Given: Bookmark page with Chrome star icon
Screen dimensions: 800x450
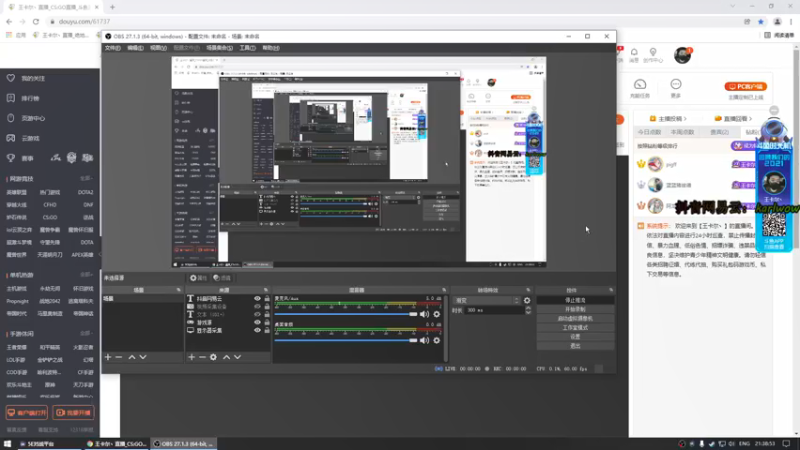Looking at the screenshot, I should 761,21.
